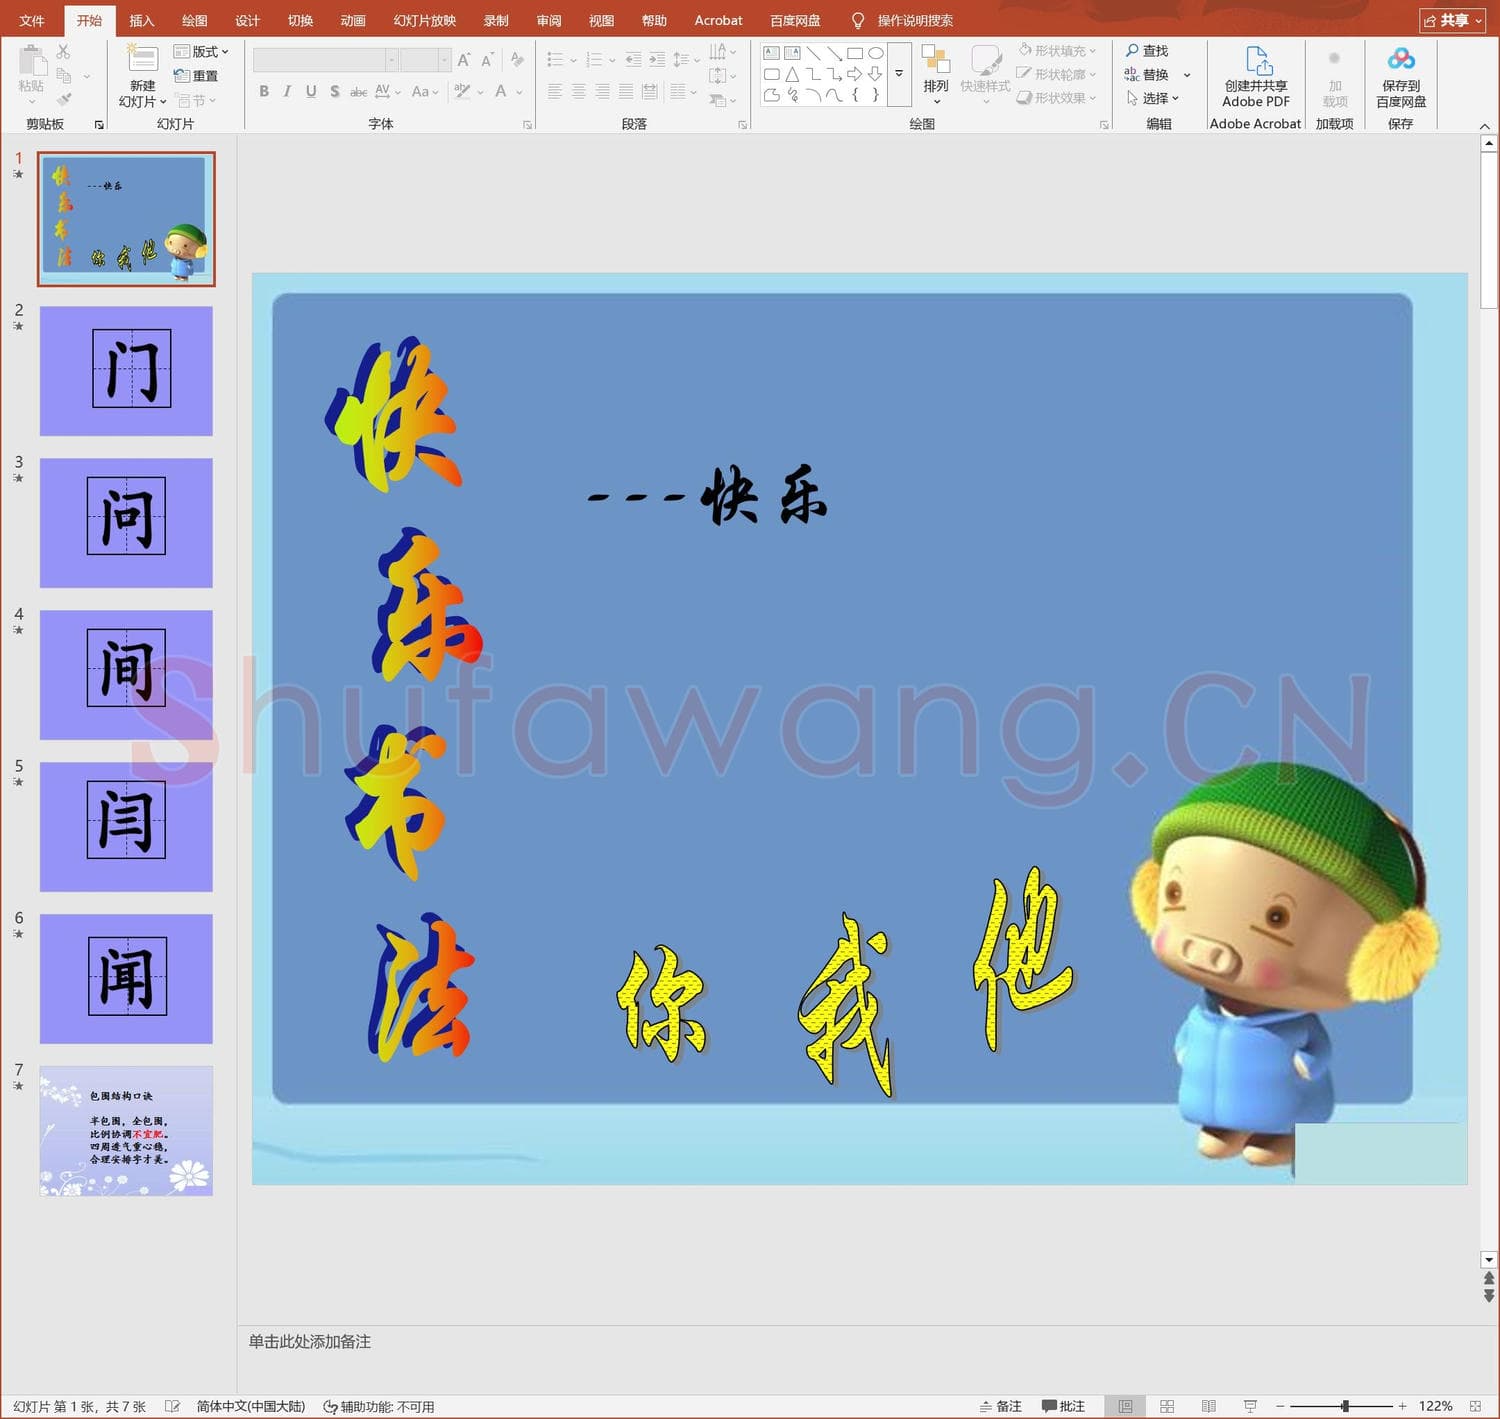The height and width of the screenshot is (1419, 1500).
Task: Pick the oval shape in the shapes gallery
Action: [x=876, y=53]
